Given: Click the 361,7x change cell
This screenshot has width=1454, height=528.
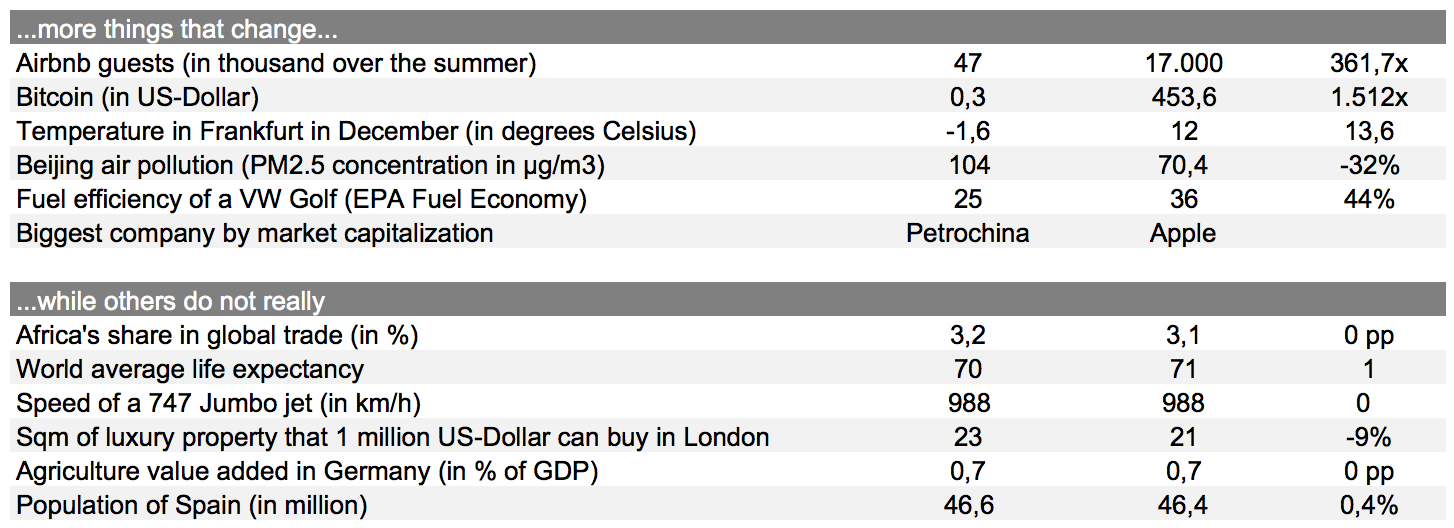Looking at the screenshot, I should pos(1367,64).
